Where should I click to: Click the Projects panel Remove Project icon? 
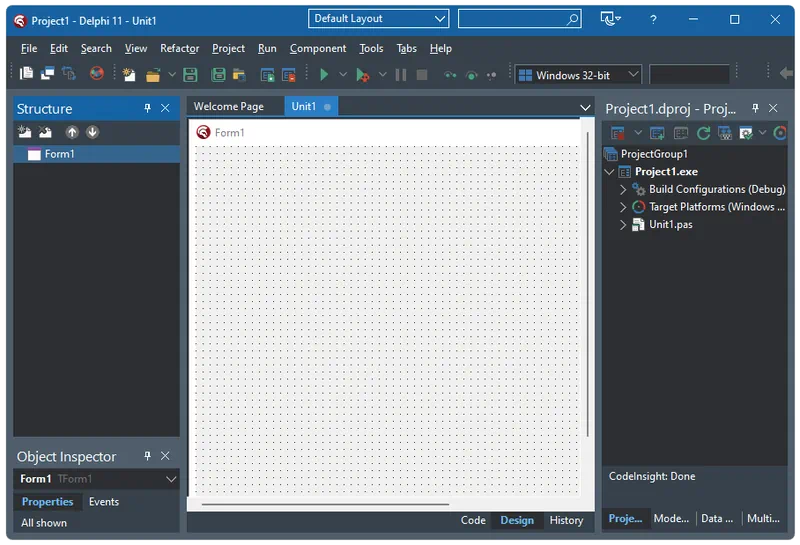point(618,133)
